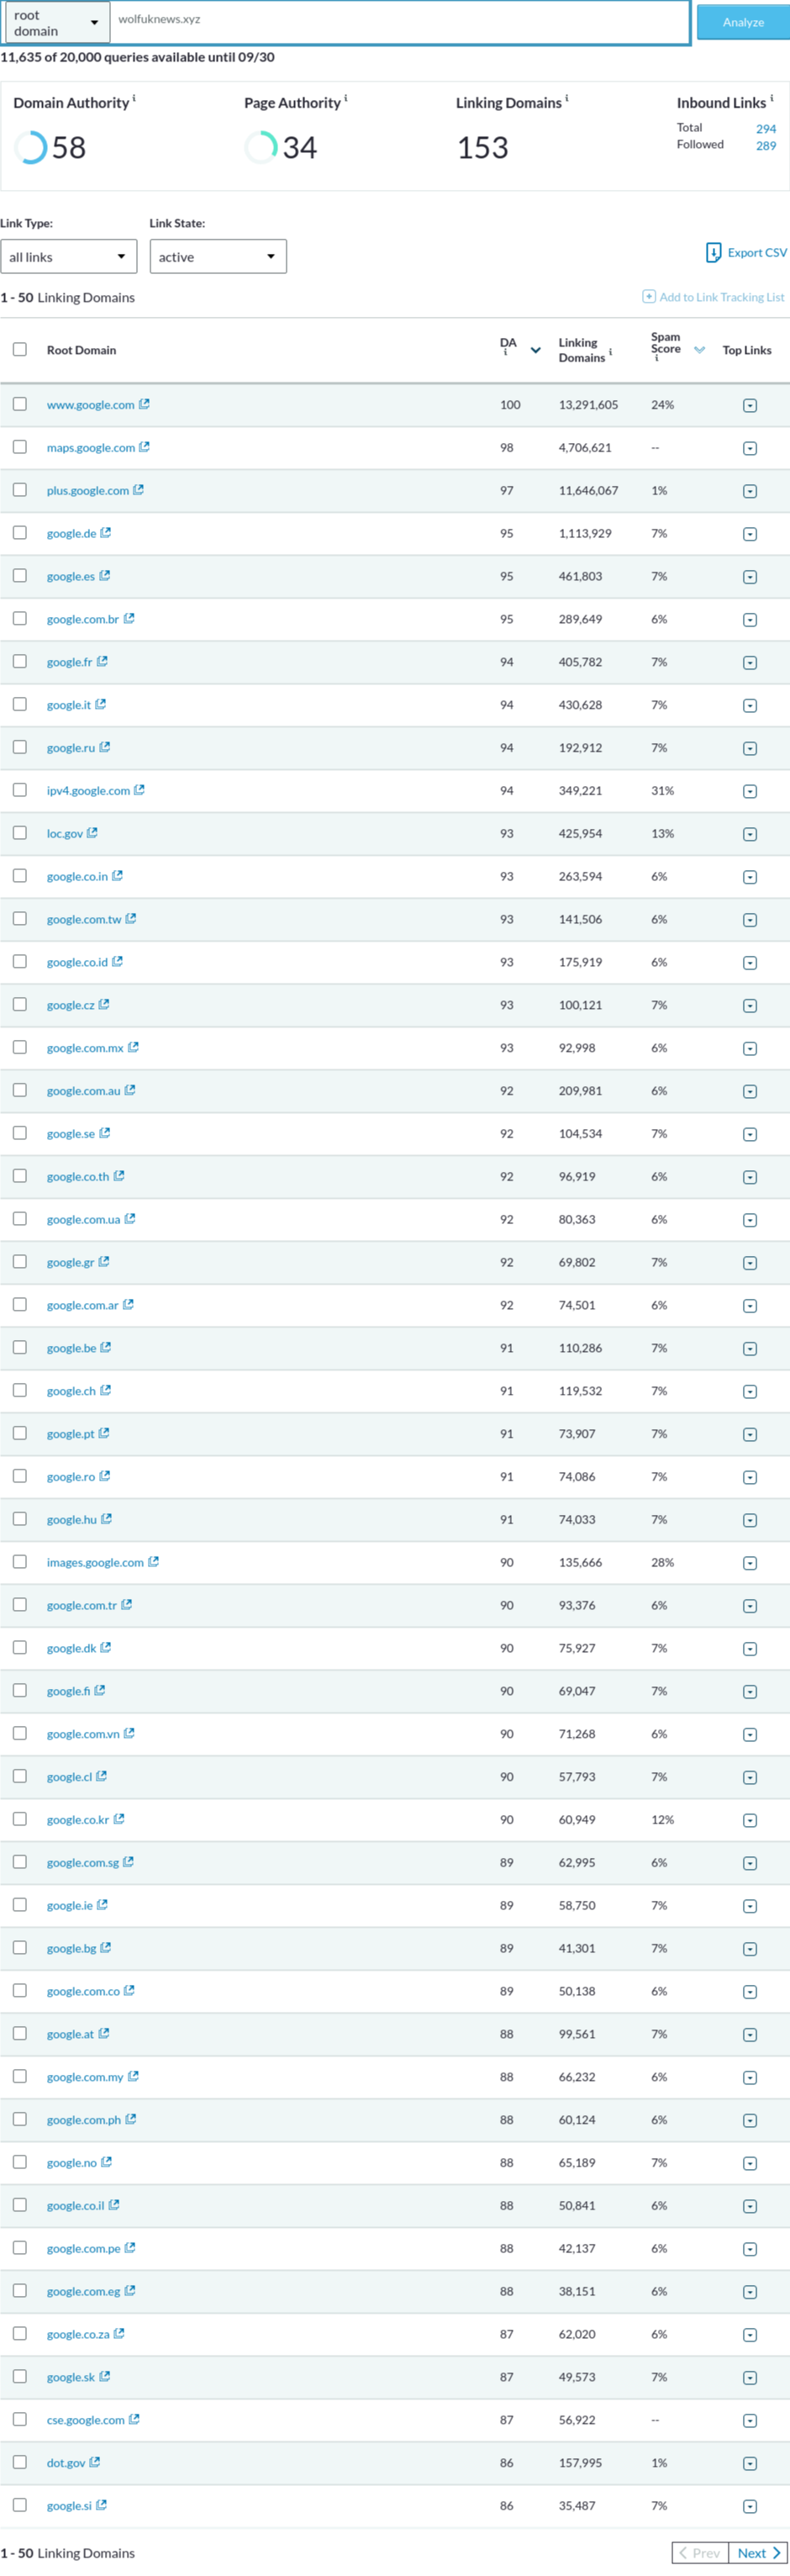
Task: Sort table by the DA column header
Action: click(x=508, y=343)
